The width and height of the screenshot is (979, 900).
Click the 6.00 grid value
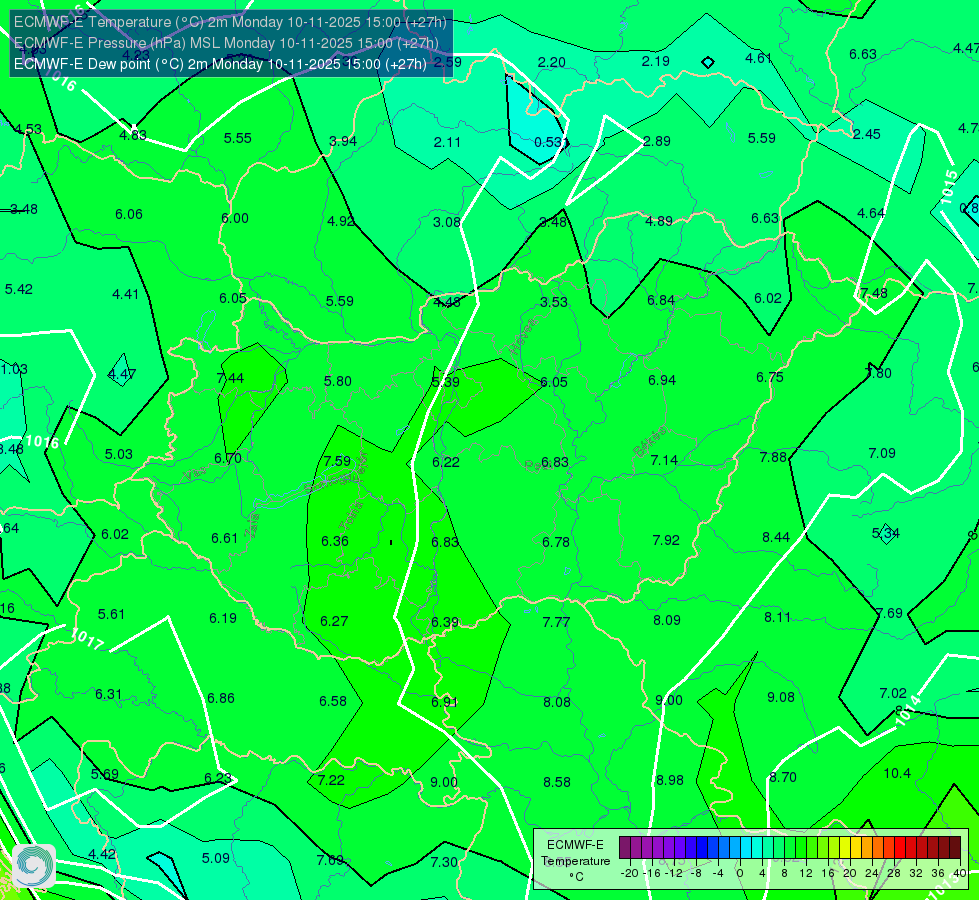tap(235, 218)
